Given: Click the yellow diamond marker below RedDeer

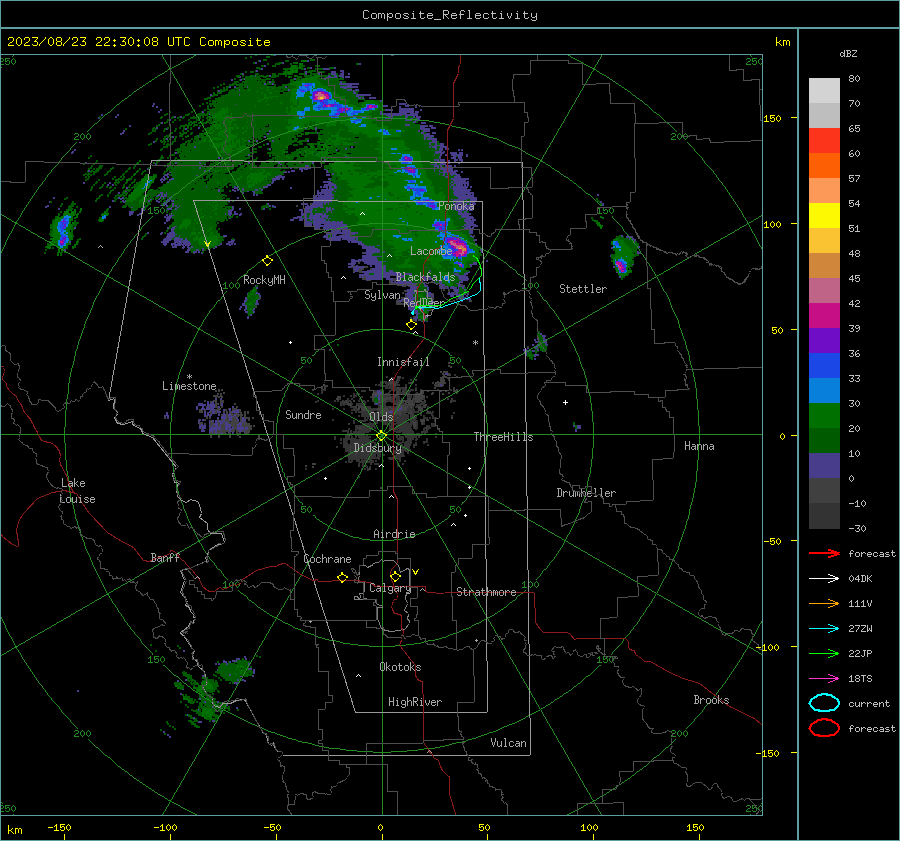Looking at the screenshot, I should pyautogui.click(x=411, y=325).
